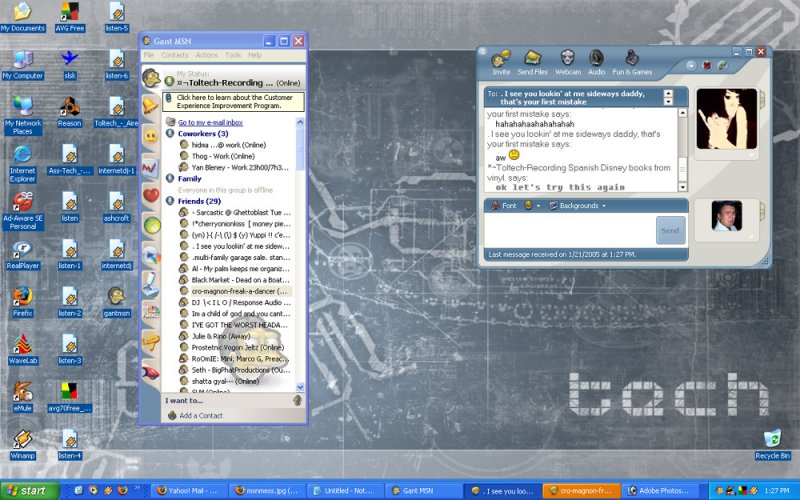Click the Send Files icon in chat window
This screenshot has height=500, width=800.
(x=532, y=63)
